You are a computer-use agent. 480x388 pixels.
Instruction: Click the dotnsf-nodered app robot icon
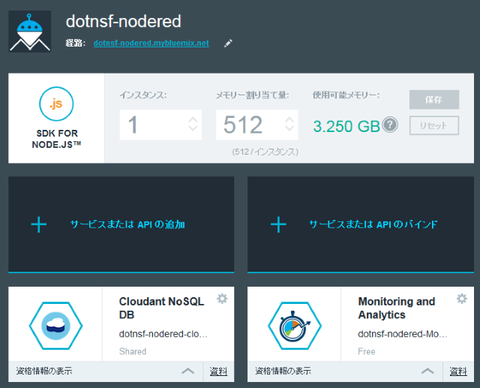pyautogui.click(x=30, y=31)
